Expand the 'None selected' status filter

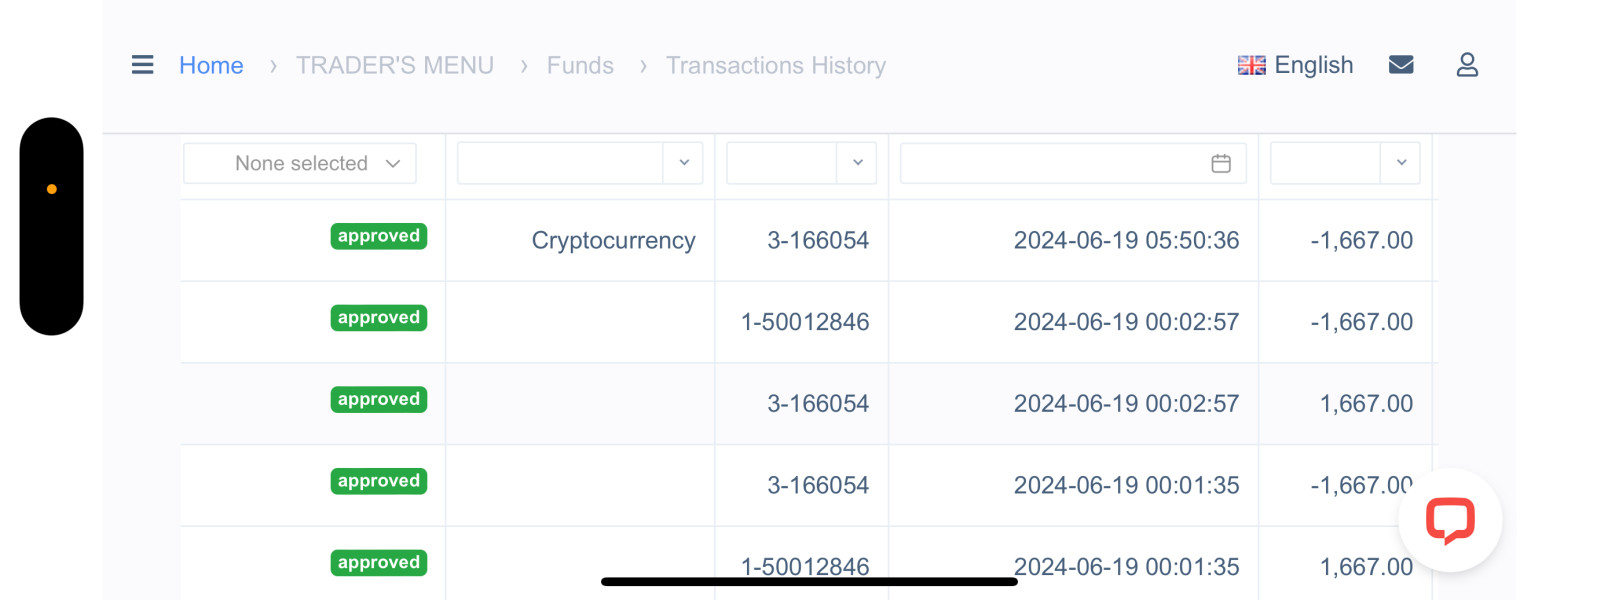click(300, 163)
